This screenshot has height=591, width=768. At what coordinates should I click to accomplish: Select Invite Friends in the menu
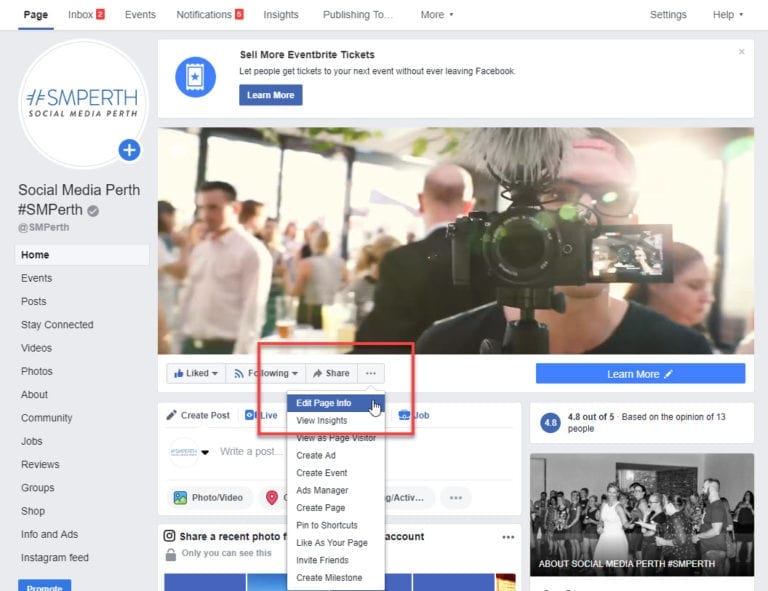point(336,560)
